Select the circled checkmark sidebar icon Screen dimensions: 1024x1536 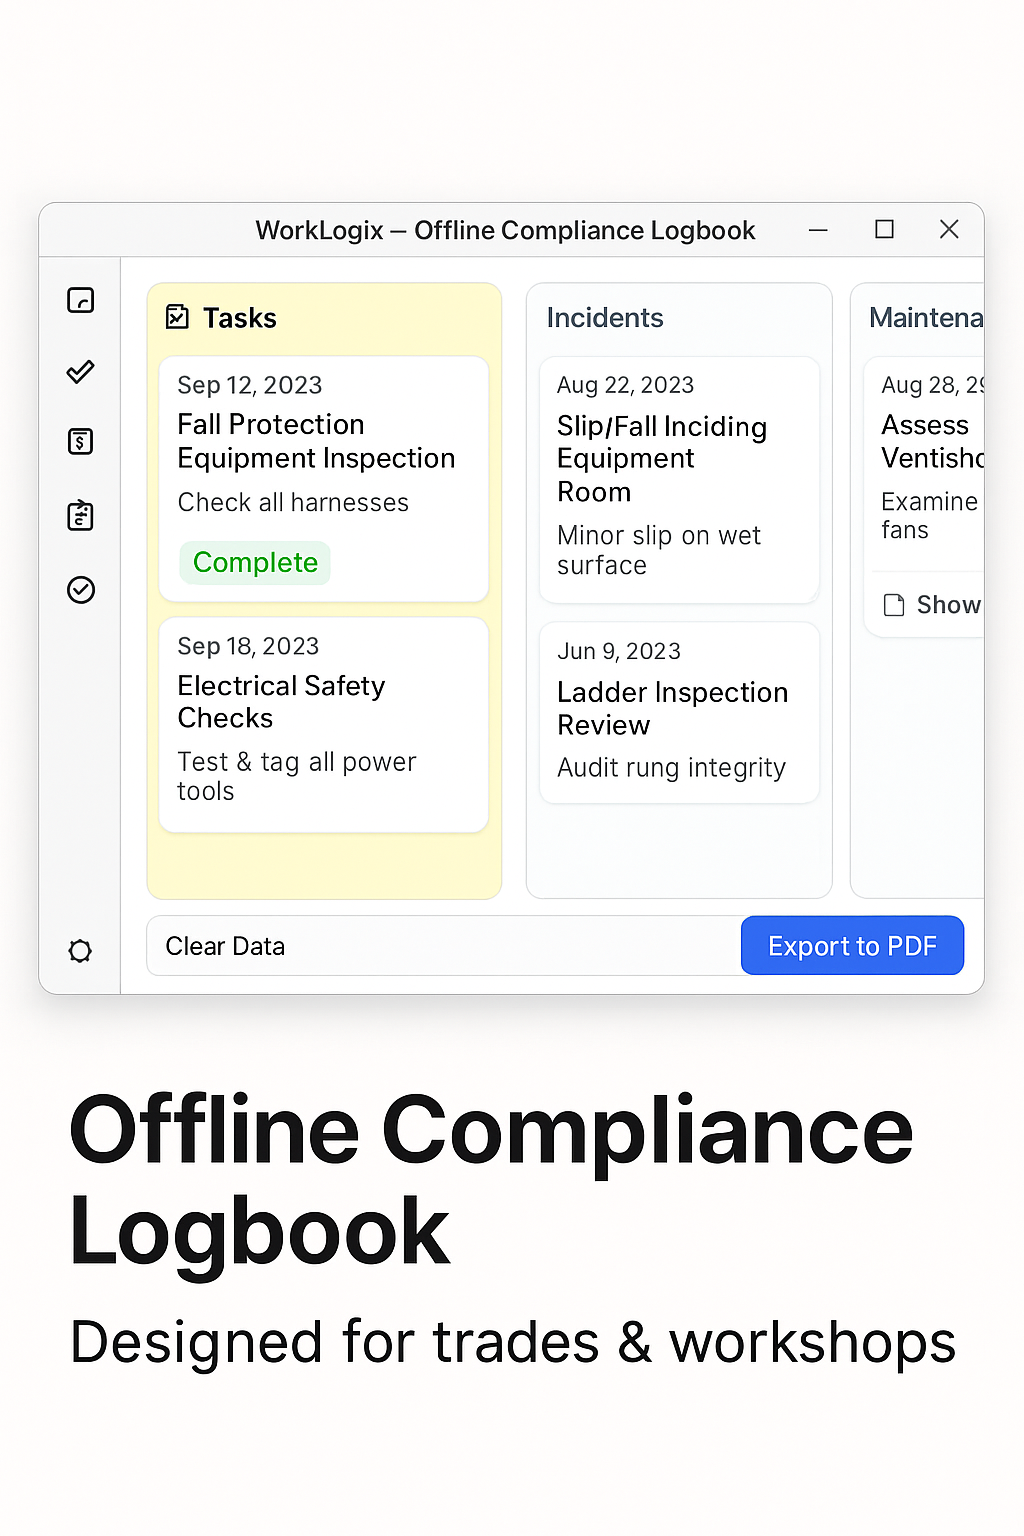click(x=81, y=590)
